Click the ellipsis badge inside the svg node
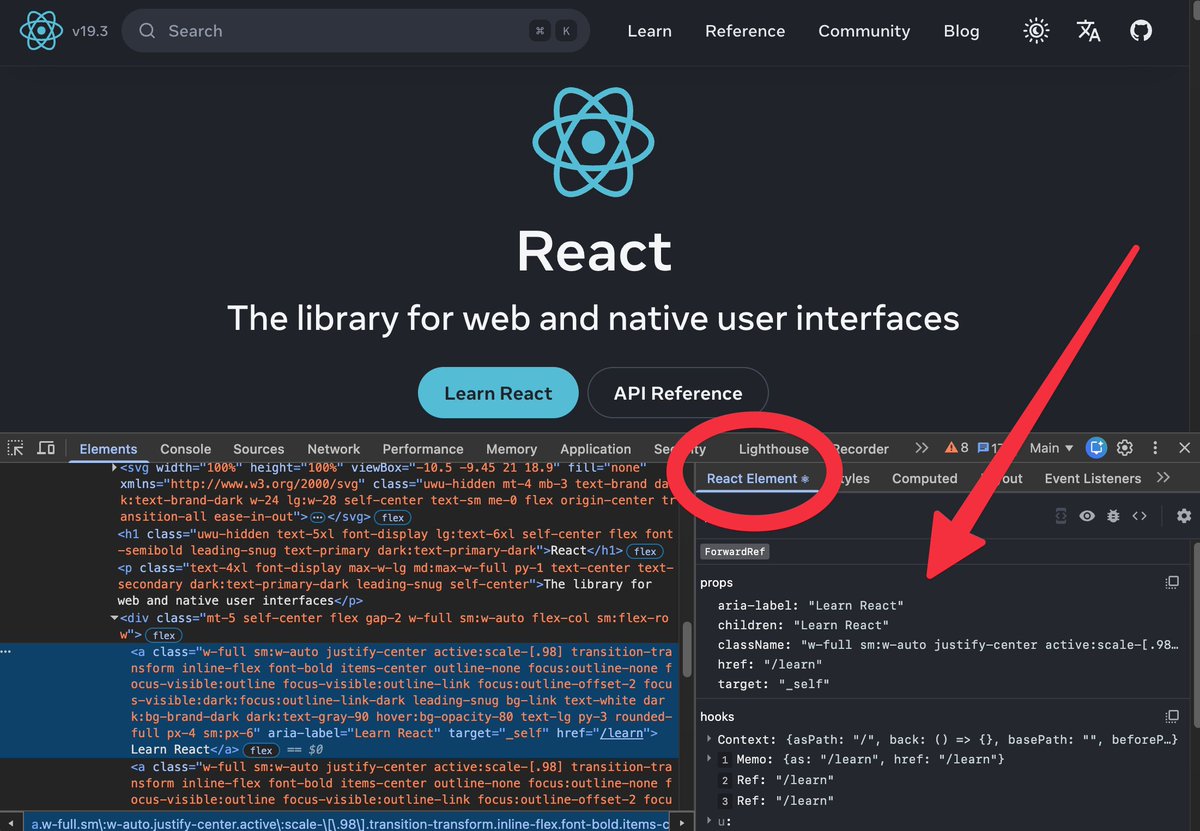This screenshot has width=1200, height=831. click(318, 517)
